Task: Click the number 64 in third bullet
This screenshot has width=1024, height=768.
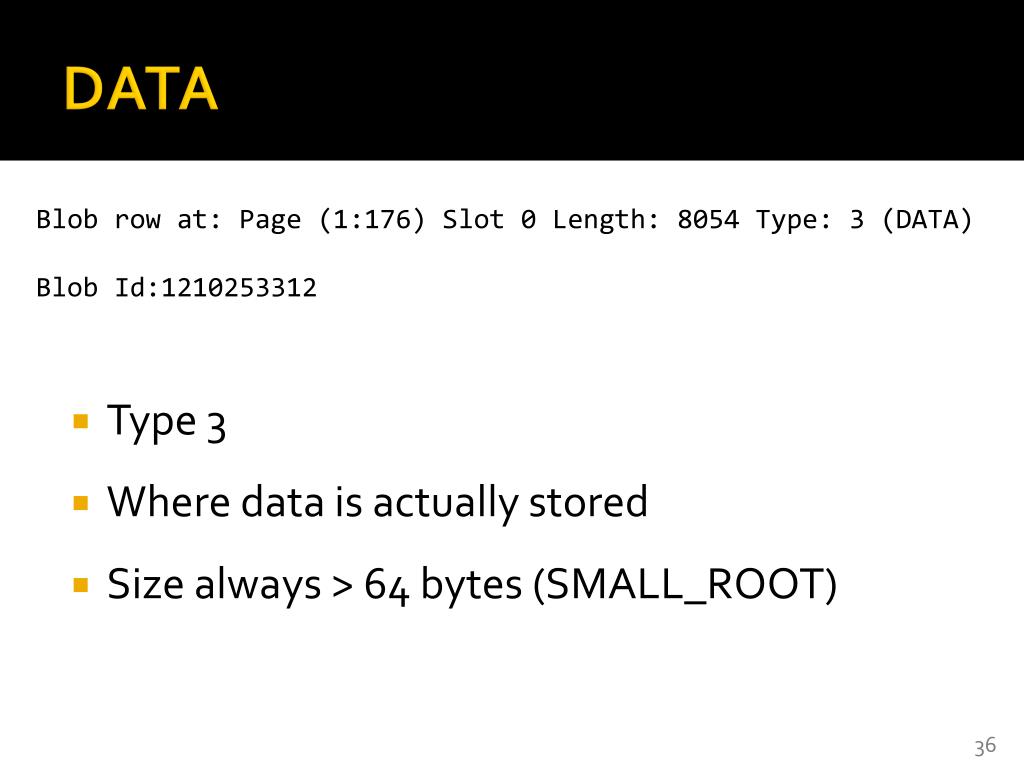Action: click(387, 584)
